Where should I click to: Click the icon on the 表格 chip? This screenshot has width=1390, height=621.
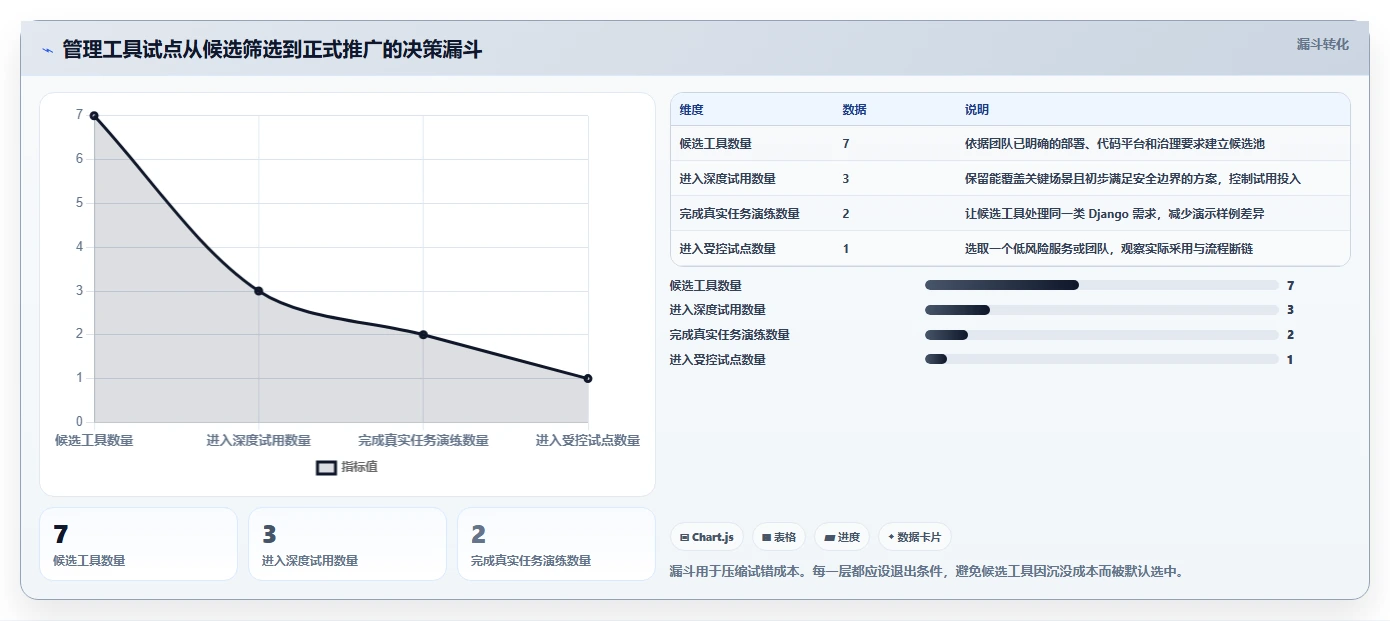pyautogui.click(x=766, y=538)
